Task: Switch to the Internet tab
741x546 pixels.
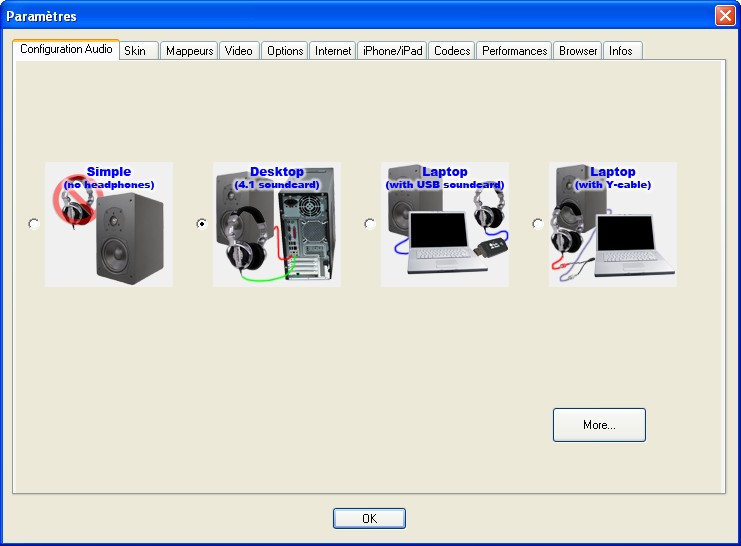Action: click(x=333, y=51)
